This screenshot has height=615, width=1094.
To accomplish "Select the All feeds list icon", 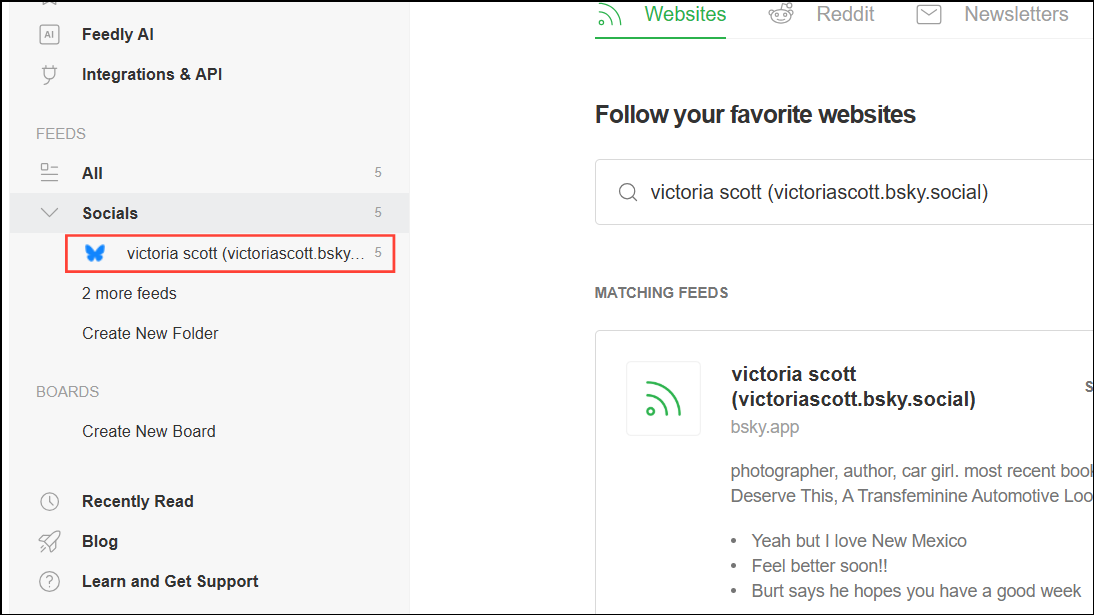I will point(49,172).
